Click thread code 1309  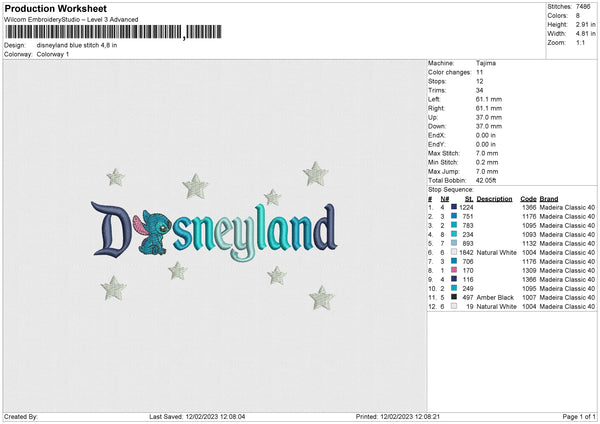(529, 271)
